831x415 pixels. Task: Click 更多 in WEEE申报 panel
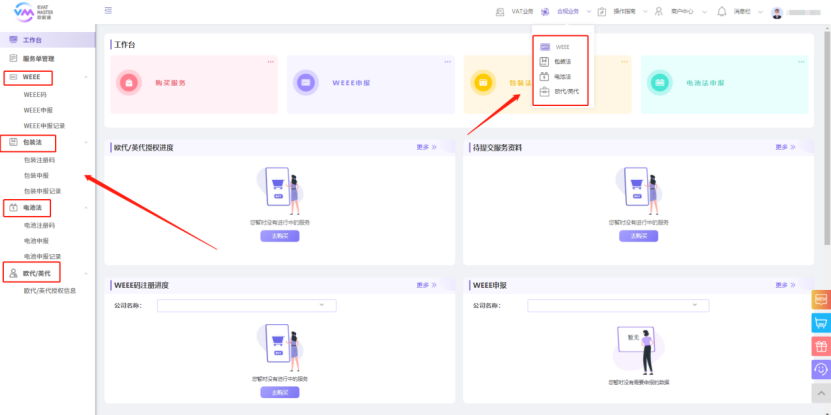click(785, 285)
